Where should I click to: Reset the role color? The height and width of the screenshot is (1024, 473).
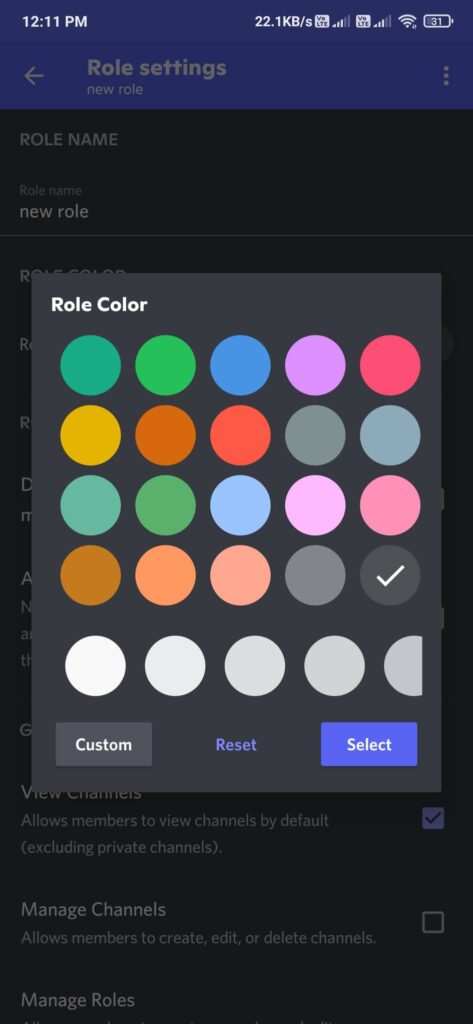point(236,744)
